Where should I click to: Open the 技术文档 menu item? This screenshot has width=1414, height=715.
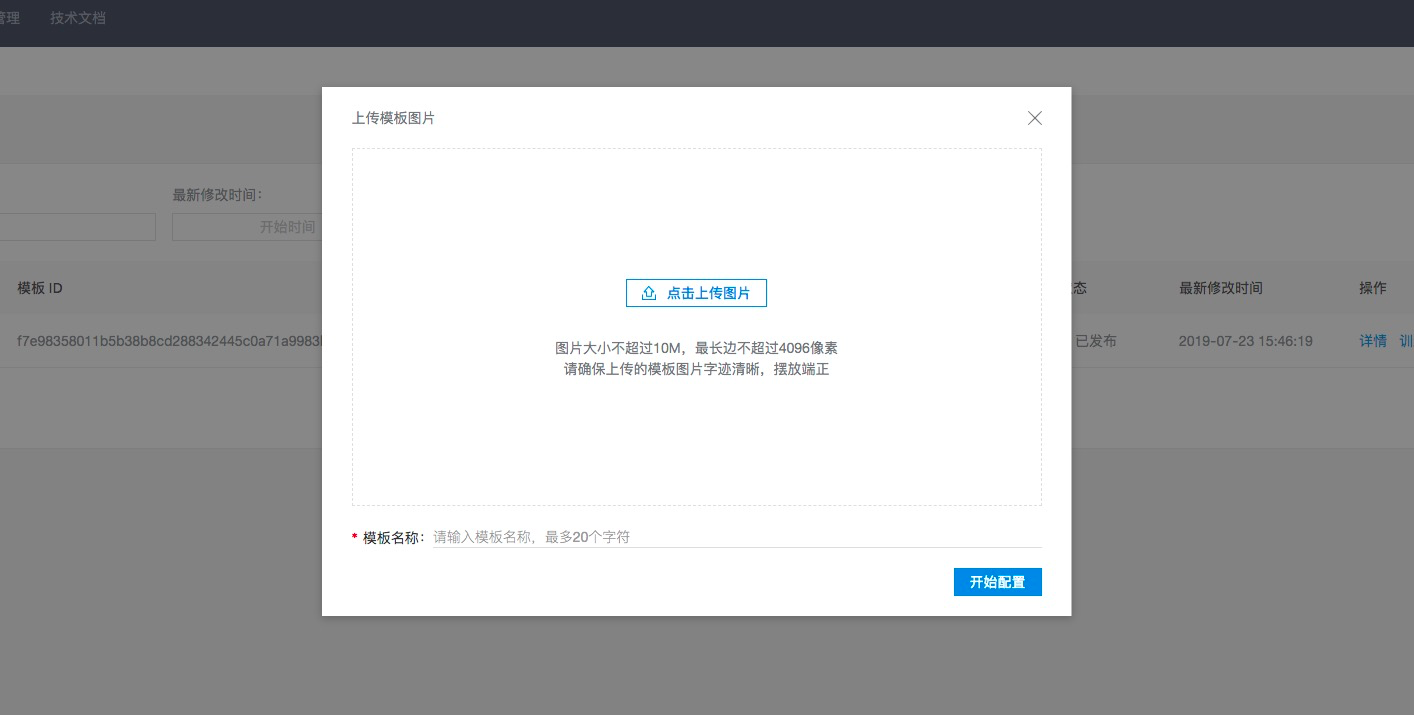point(78,18)
